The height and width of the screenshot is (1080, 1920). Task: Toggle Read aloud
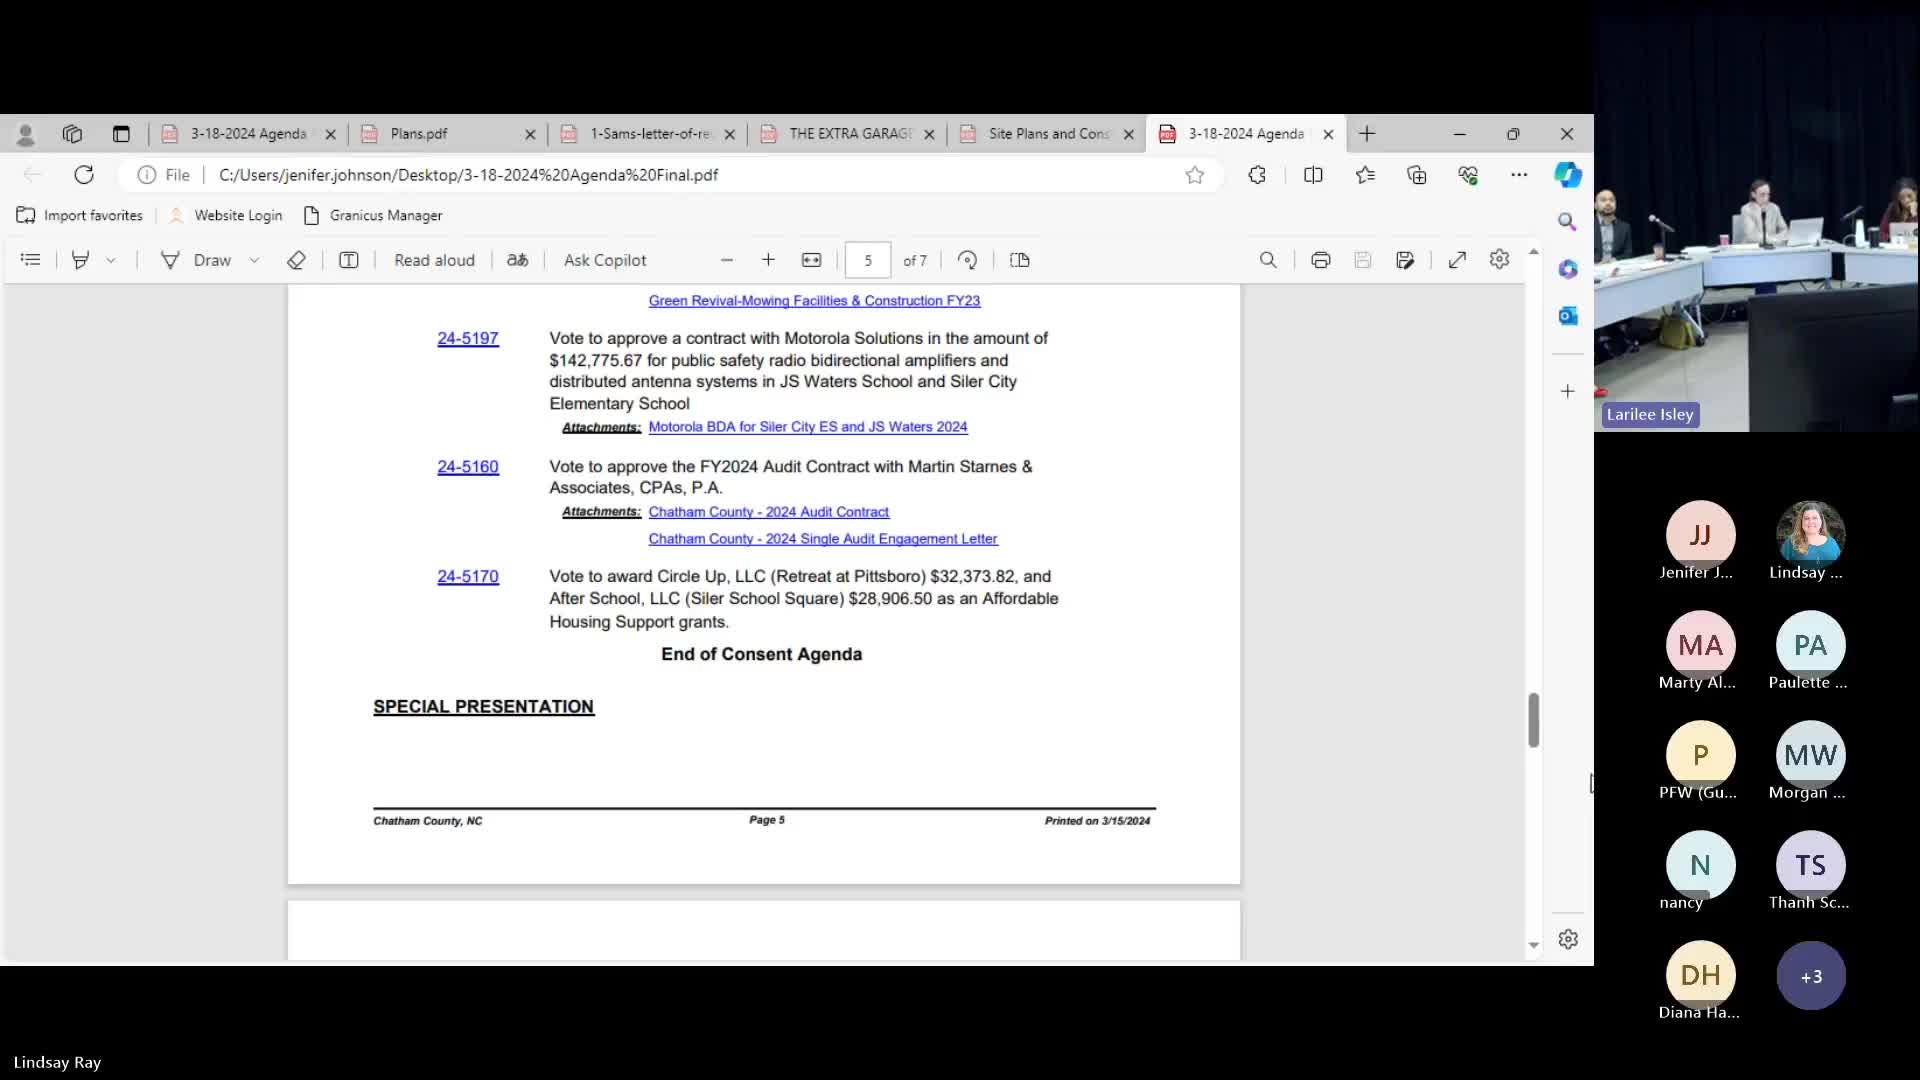click(434, 260)
